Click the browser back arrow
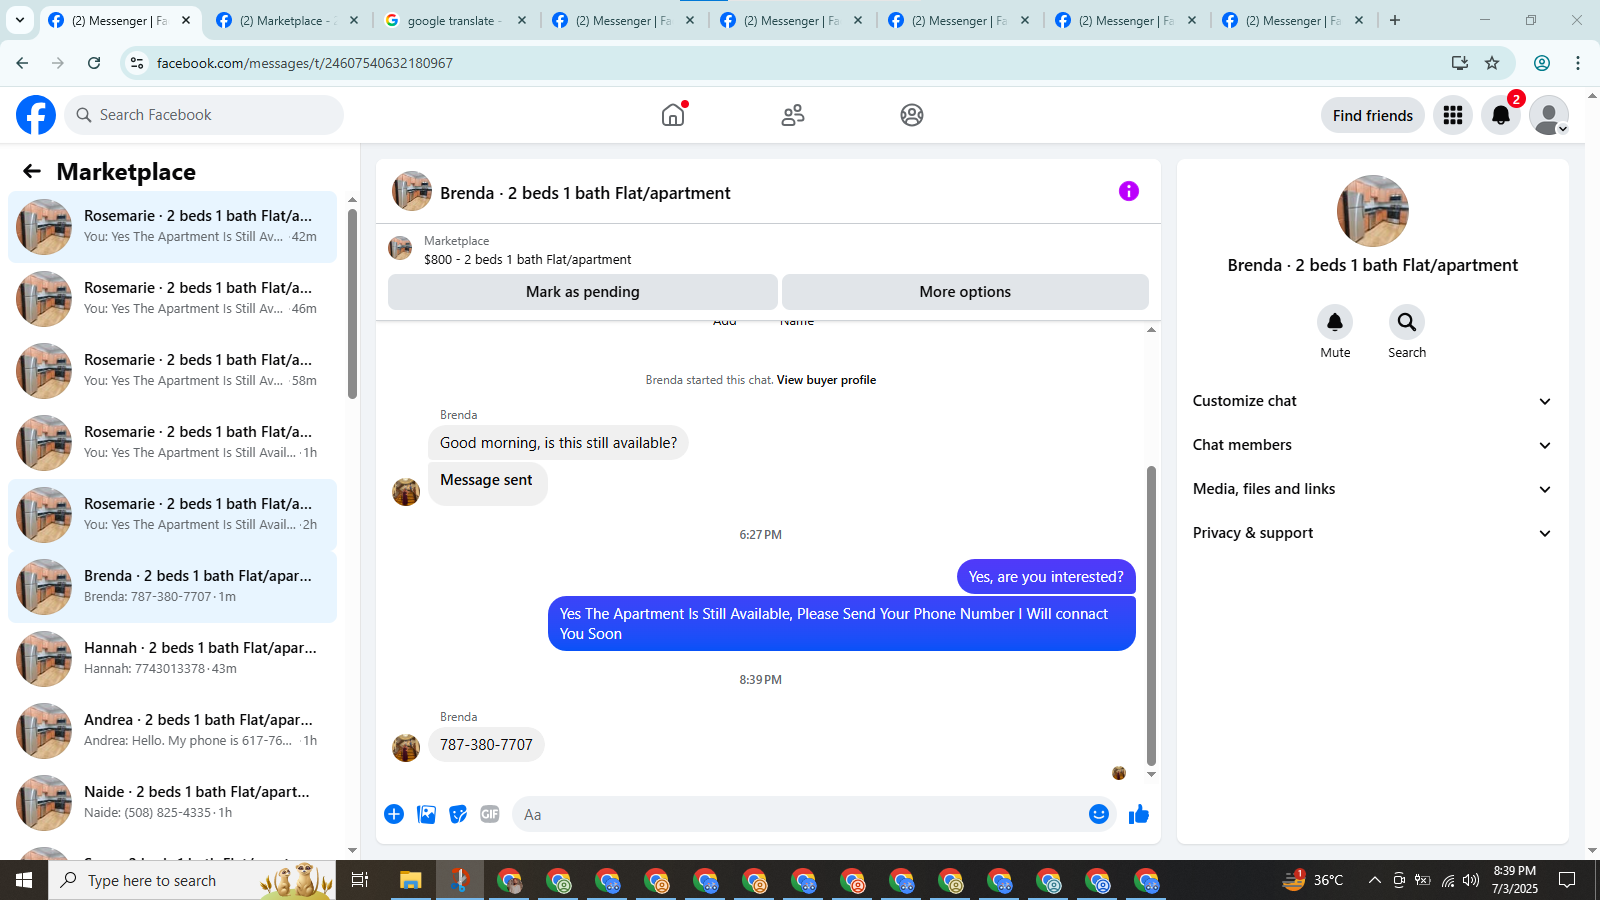This screenshot has width=1600, height=900. 22,63
